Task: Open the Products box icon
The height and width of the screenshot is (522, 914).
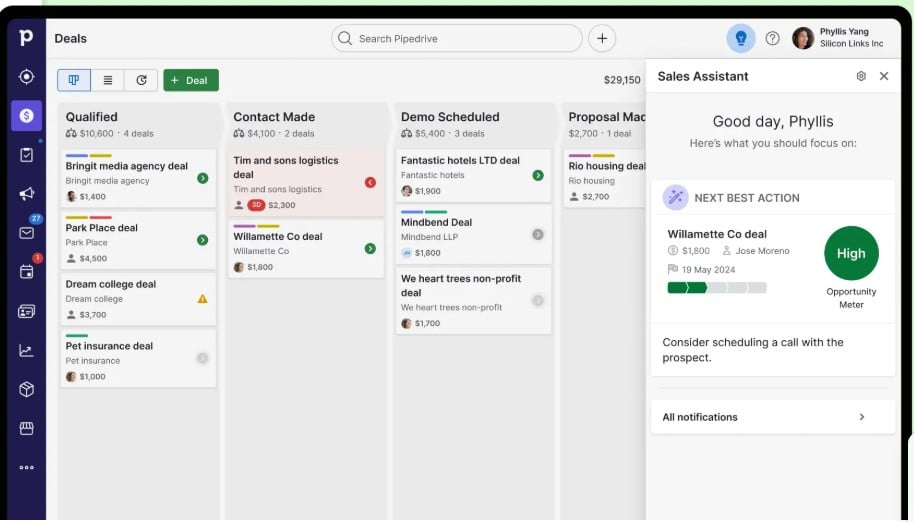Action: coord(26,389)
